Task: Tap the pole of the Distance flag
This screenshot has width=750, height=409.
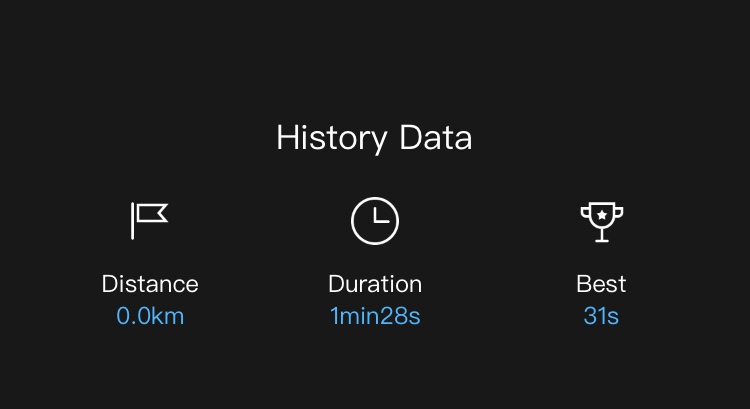Action: tap(132, 221)
